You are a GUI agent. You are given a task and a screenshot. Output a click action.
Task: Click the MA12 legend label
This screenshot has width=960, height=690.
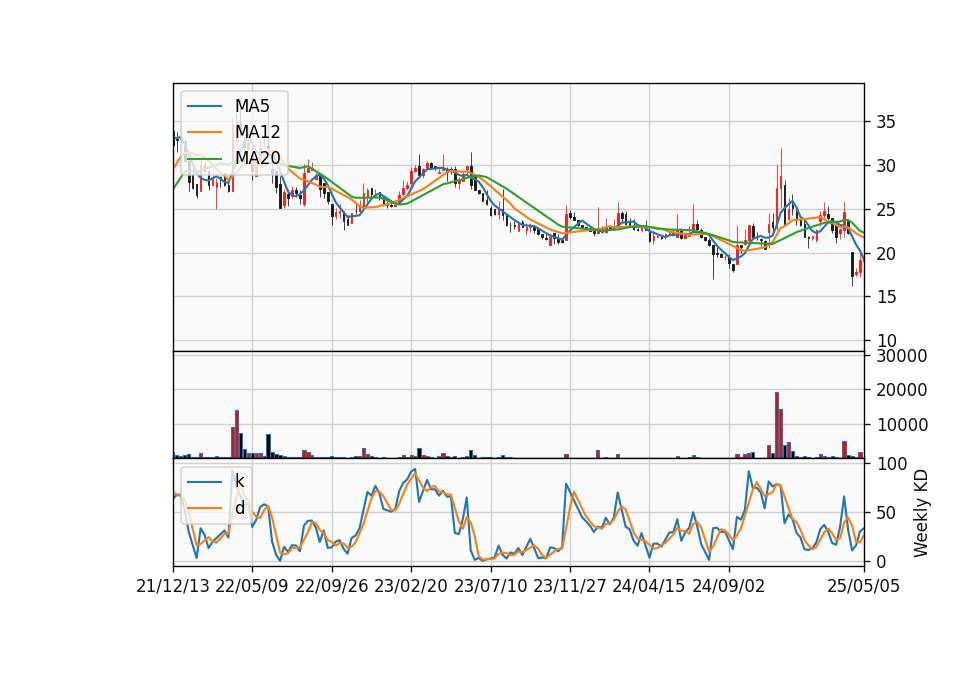pos(257,132)
